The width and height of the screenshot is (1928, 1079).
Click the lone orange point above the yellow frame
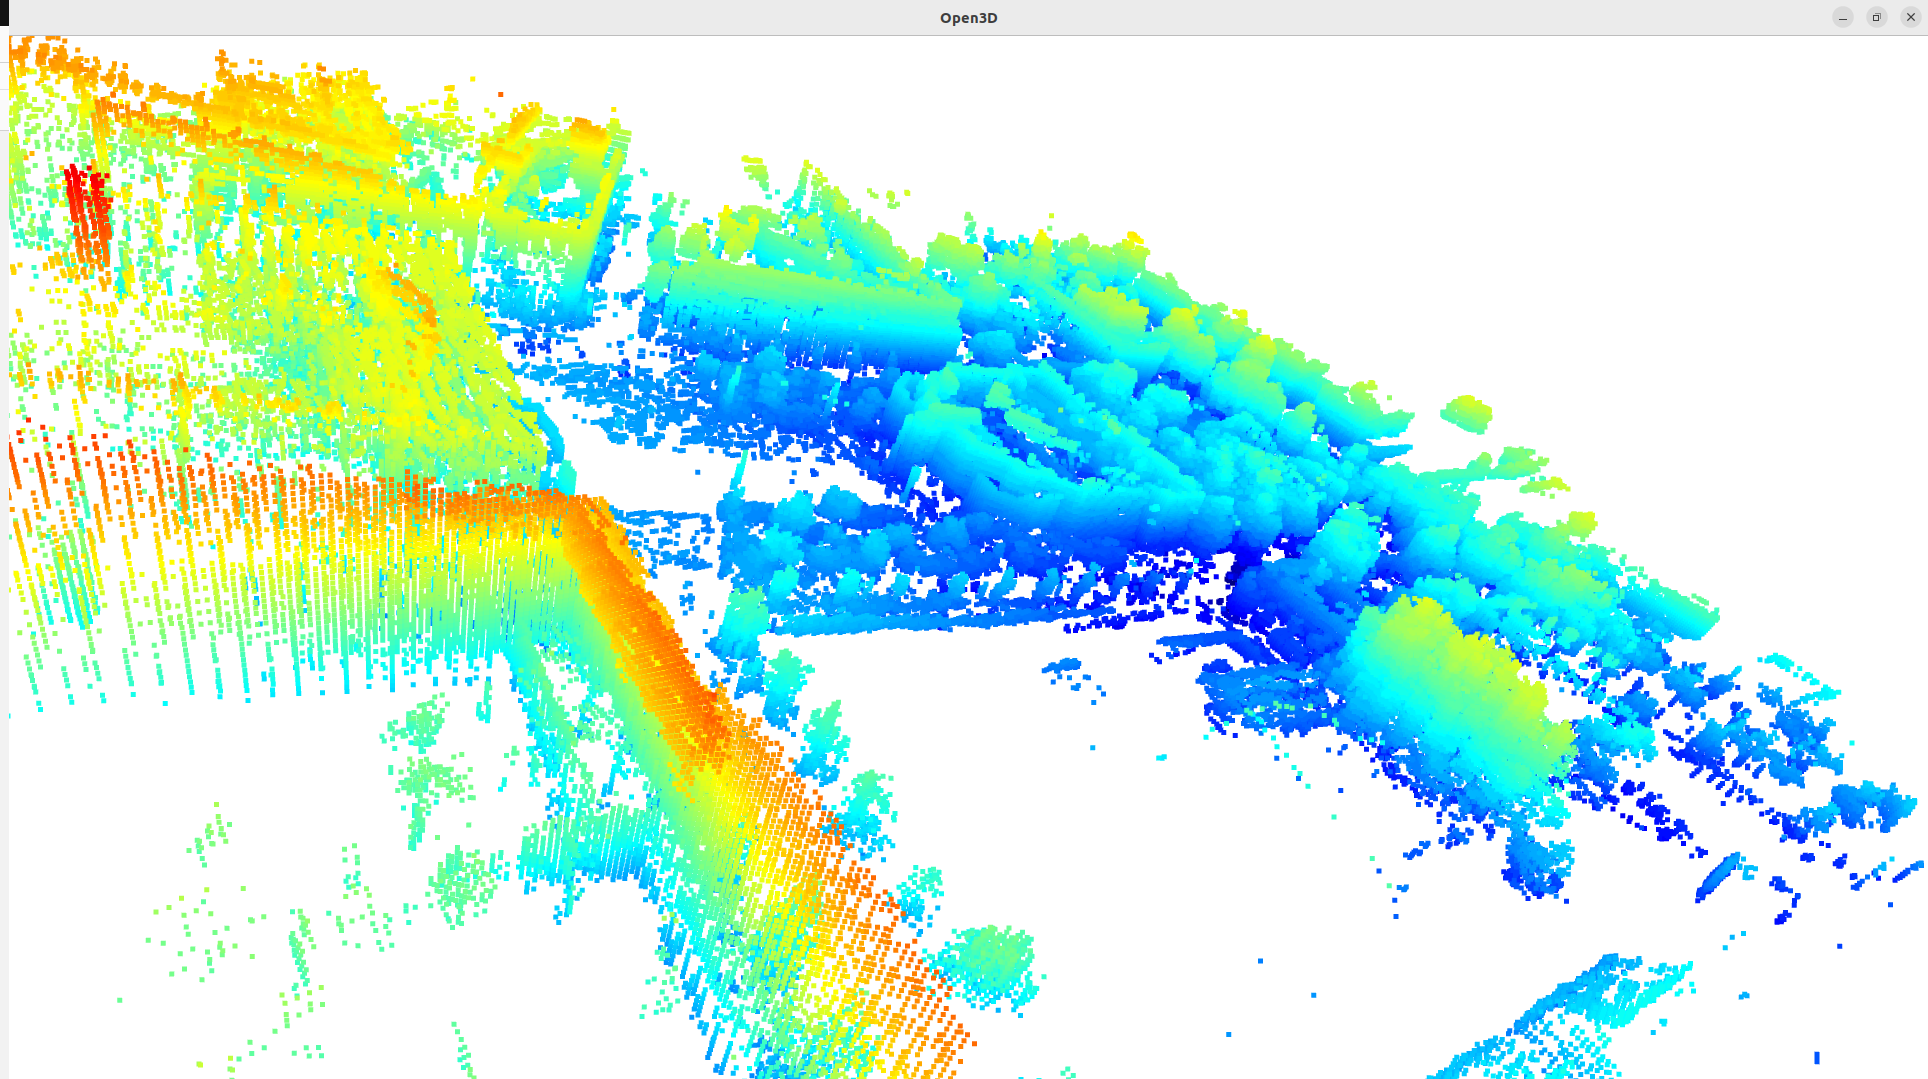501,95
